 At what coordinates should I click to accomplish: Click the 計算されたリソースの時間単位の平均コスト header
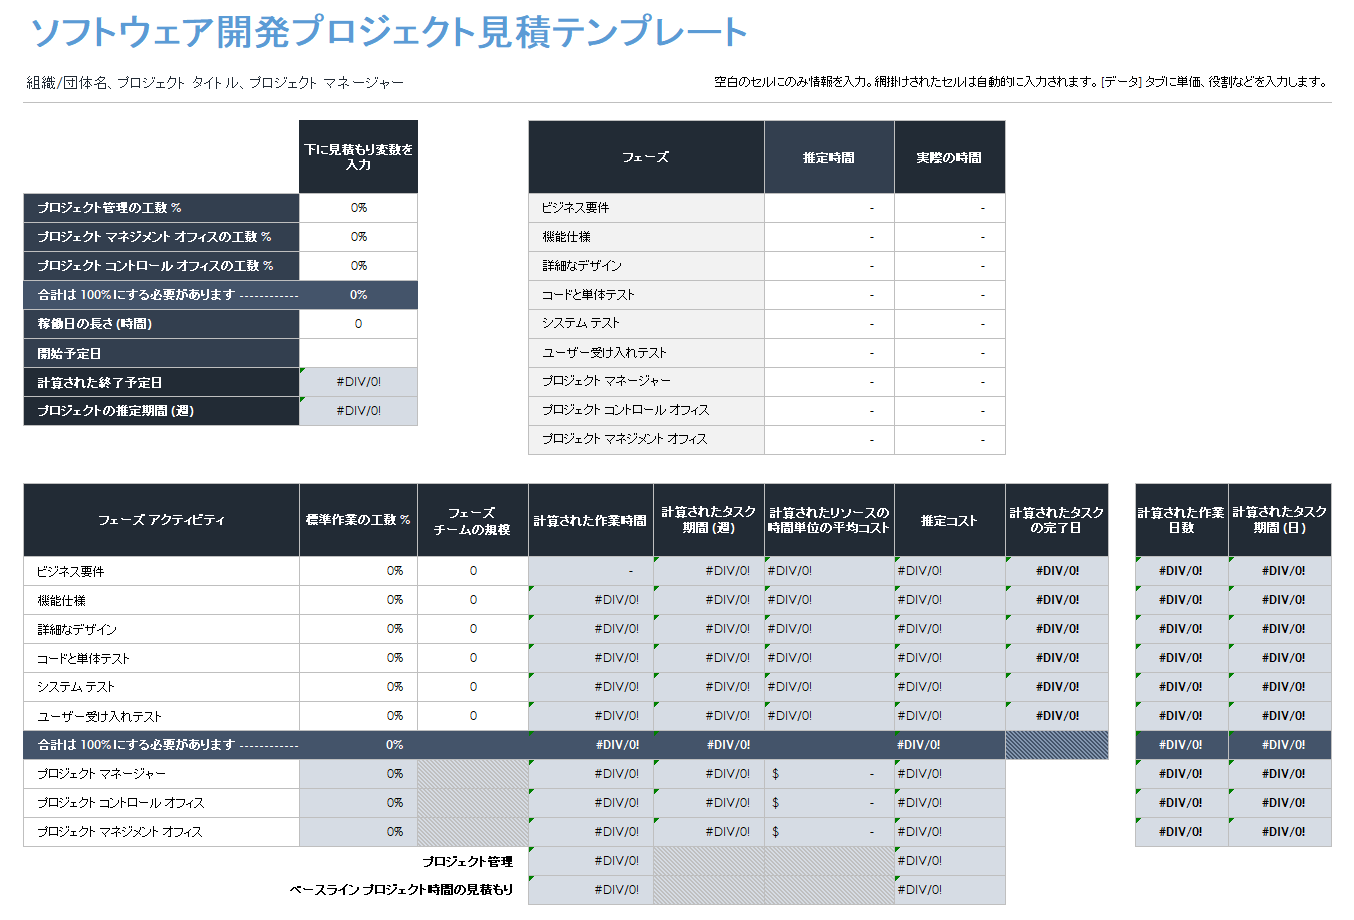829,520
